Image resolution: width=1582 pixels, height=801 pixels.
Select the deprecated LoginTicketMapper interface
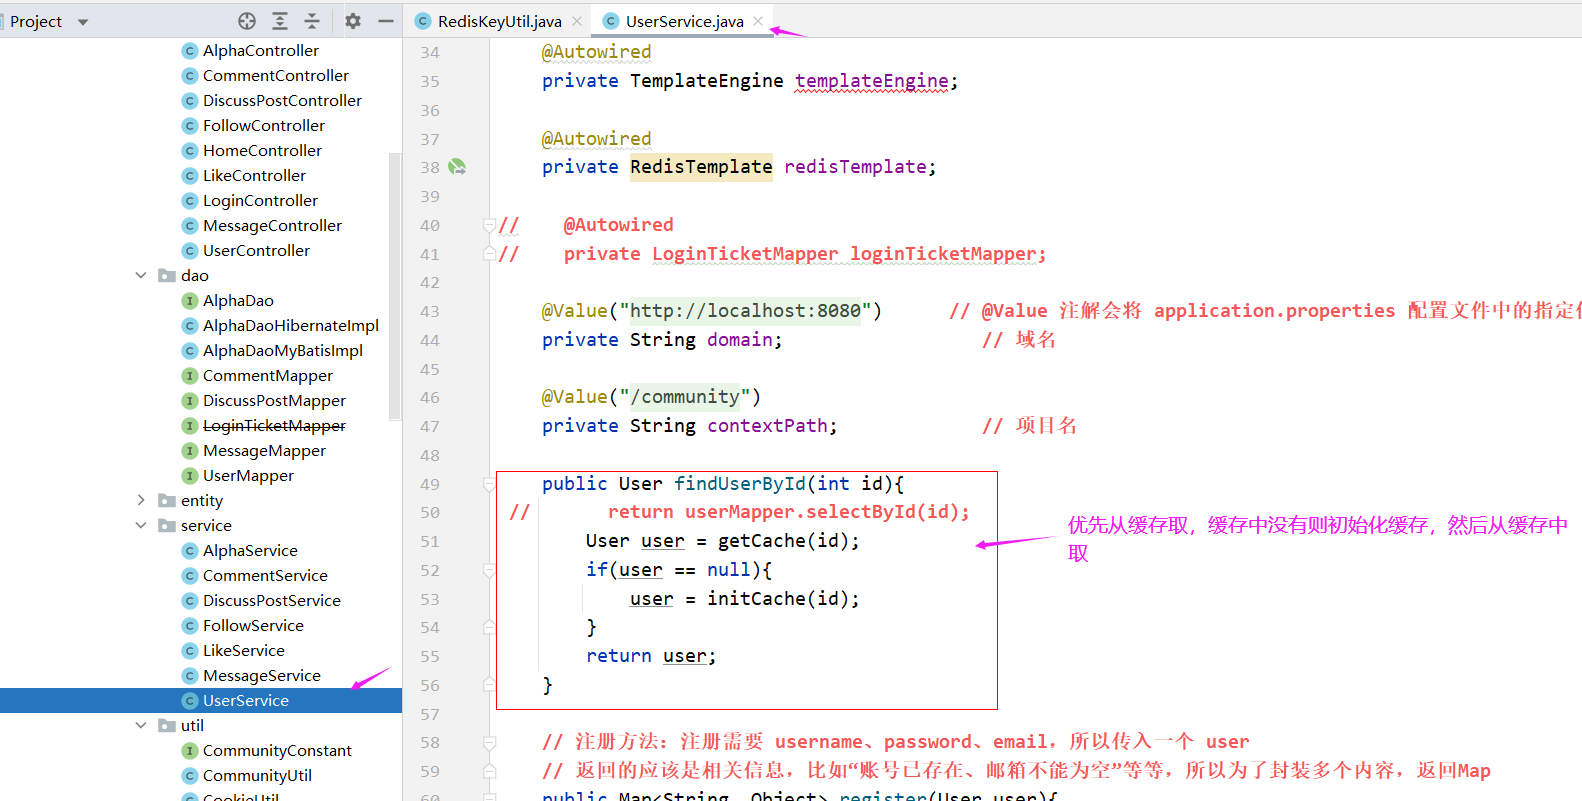(x=274, y=425)
